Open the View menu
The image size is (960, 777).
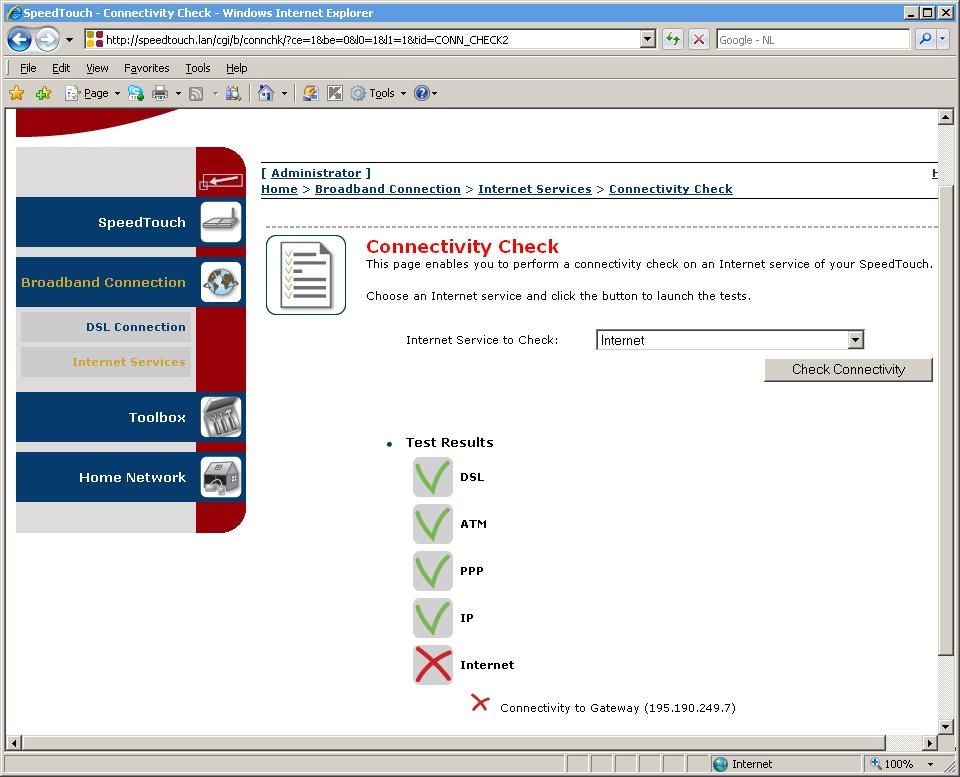coord(97,68)
